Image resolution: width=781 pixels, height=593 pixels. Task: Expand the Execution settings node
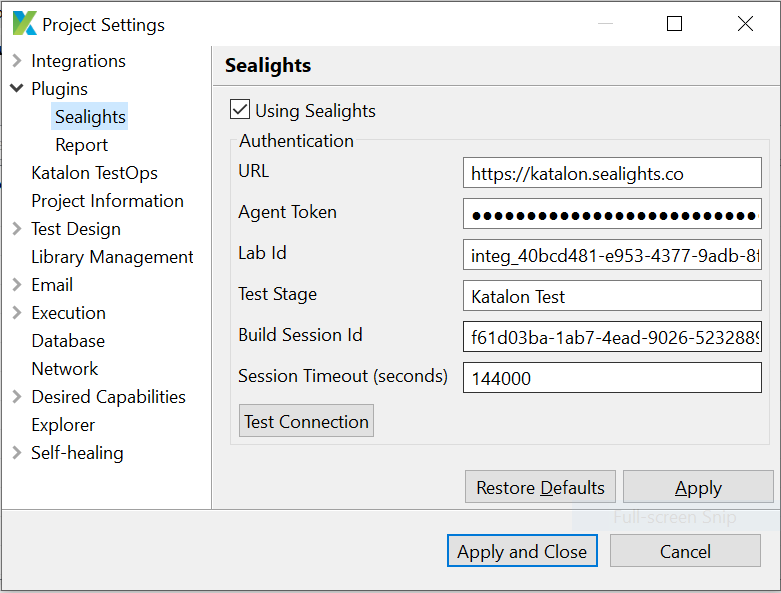[x=17, y=313]
